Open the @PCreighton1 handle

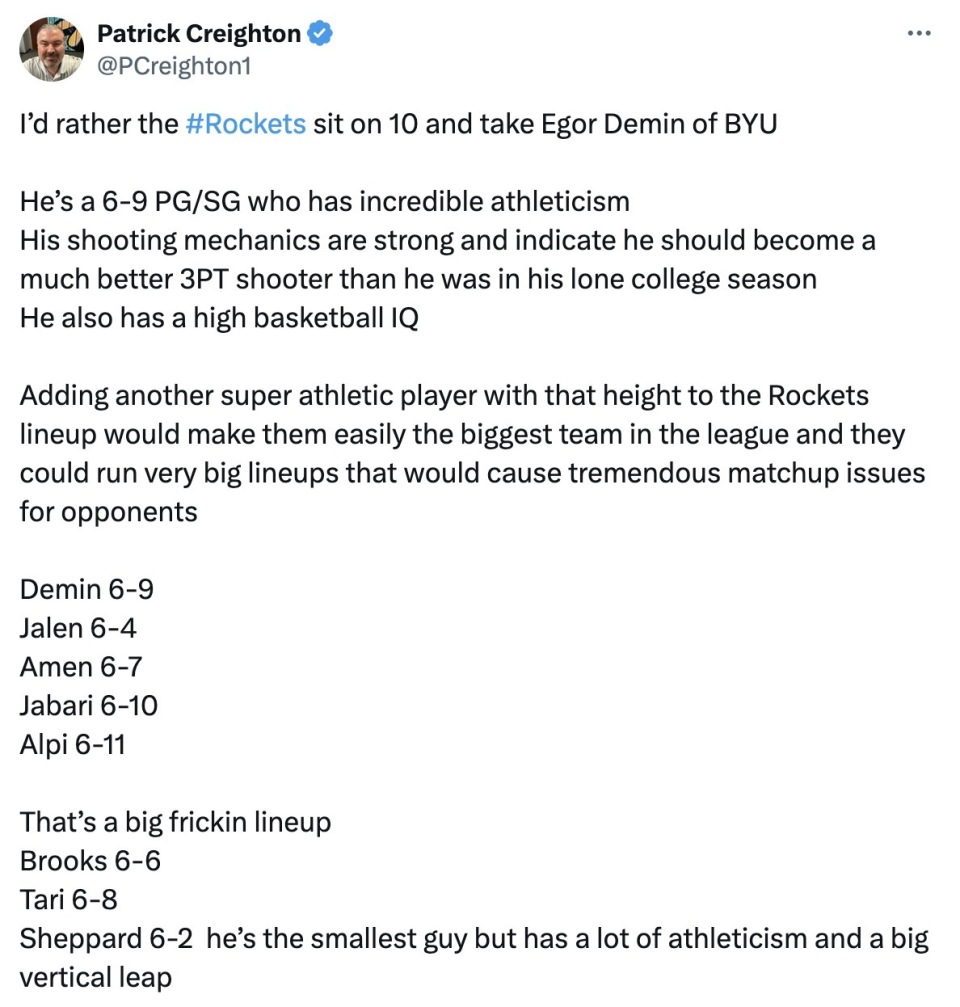tap(173, 66)
